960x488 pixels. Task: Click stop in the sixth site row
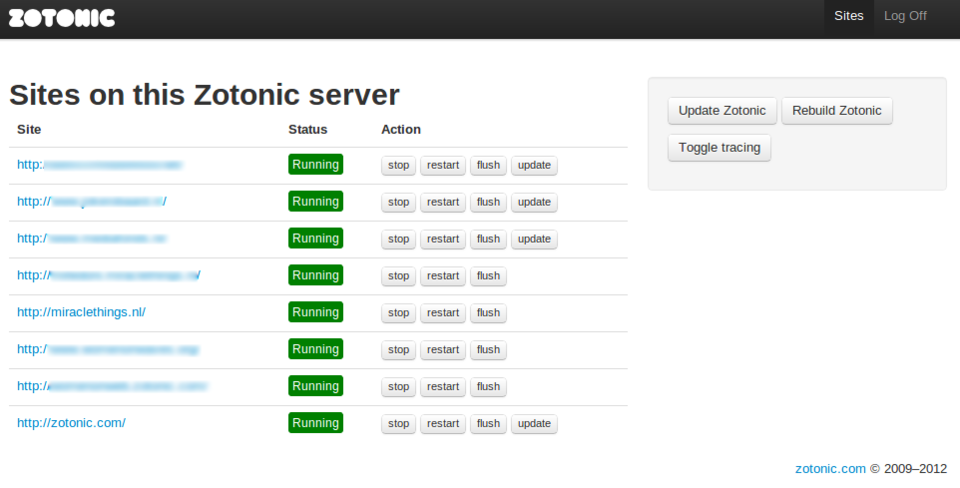tap(399, 350)
